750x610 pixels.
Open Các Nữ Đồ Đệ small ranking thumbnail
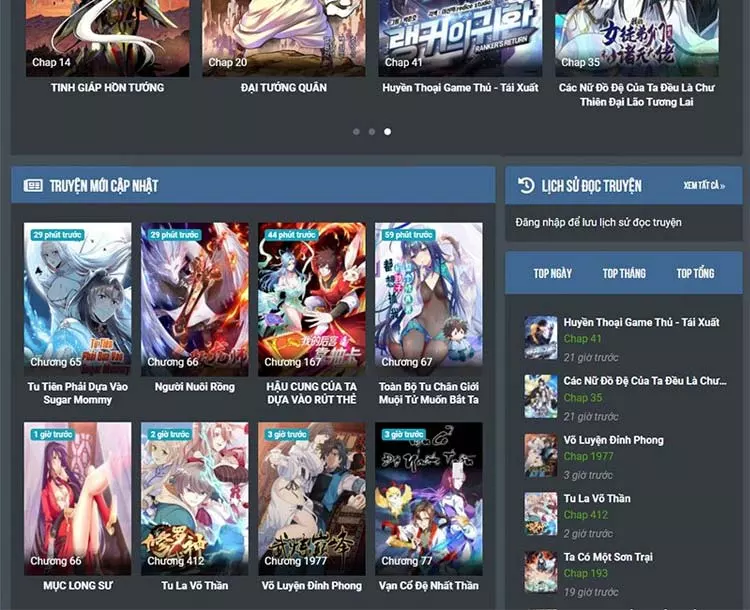[x=541, y=396]
